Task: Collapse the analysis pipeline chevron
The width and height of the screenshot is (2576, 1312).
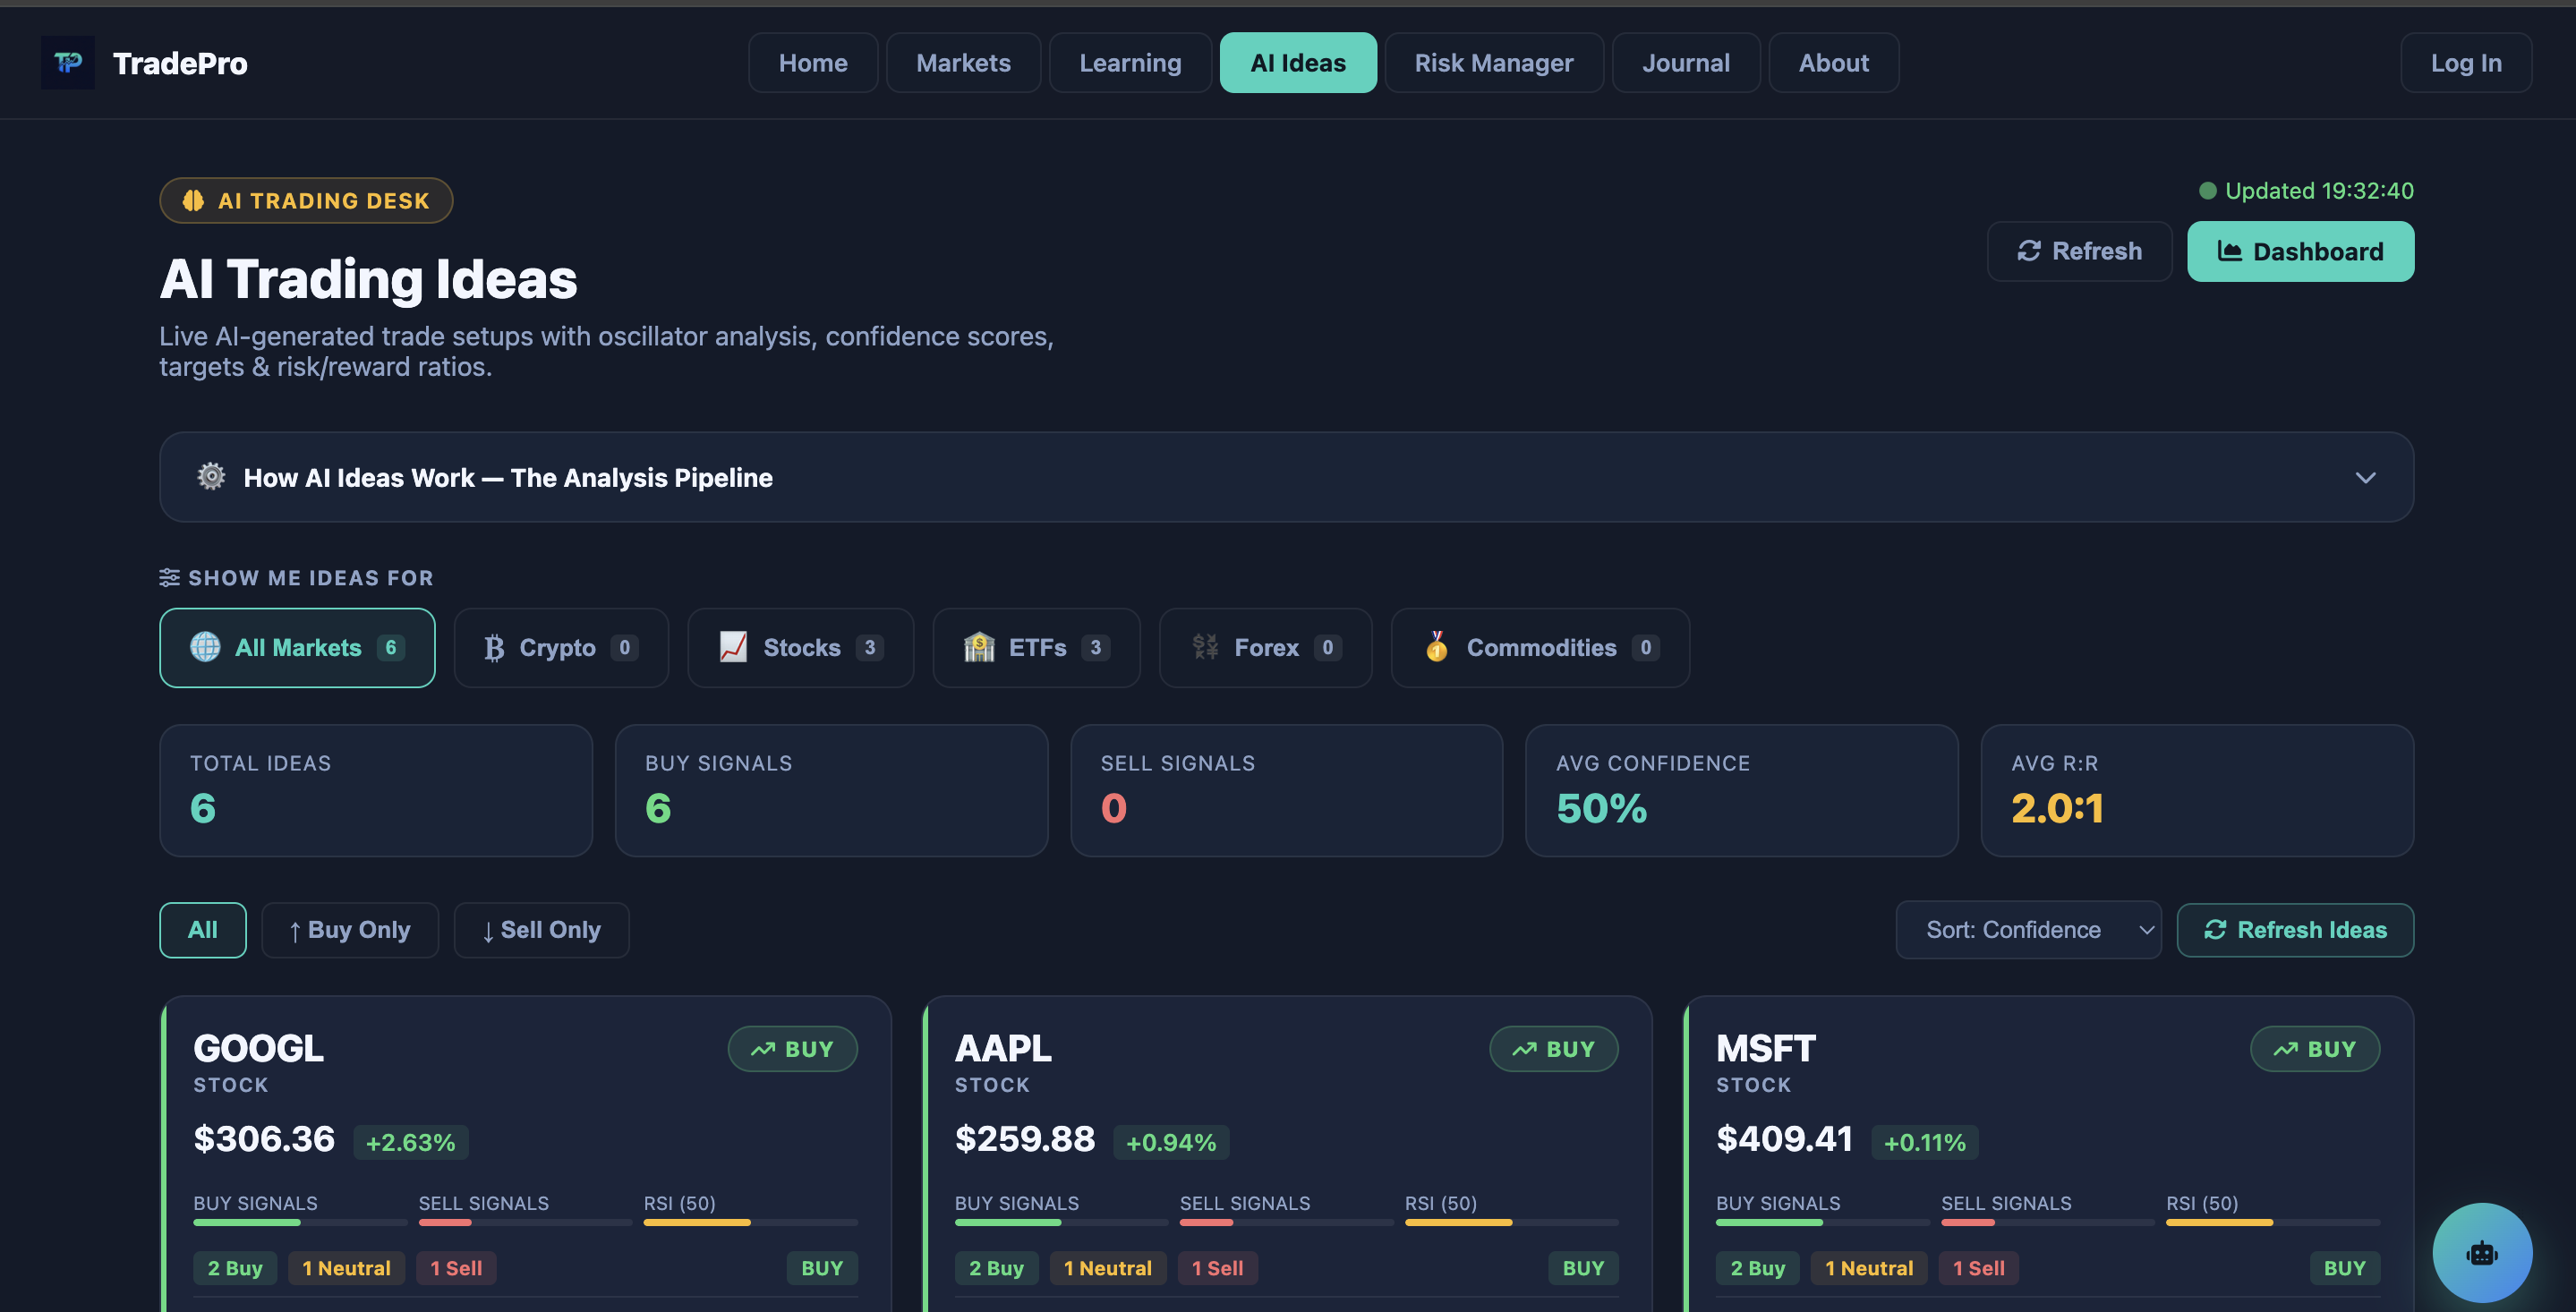Action: click(x=2366, y=477)
